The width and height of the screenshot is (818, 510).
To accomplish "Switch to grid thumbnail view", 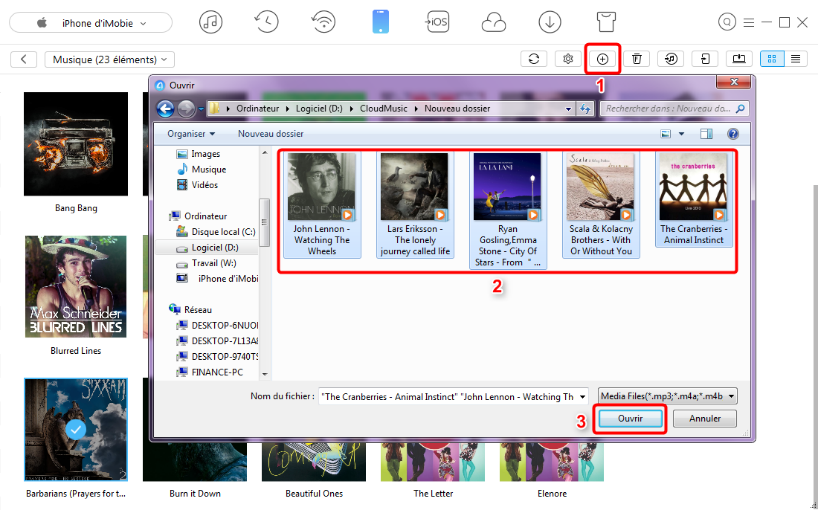I will click(773, 59).
